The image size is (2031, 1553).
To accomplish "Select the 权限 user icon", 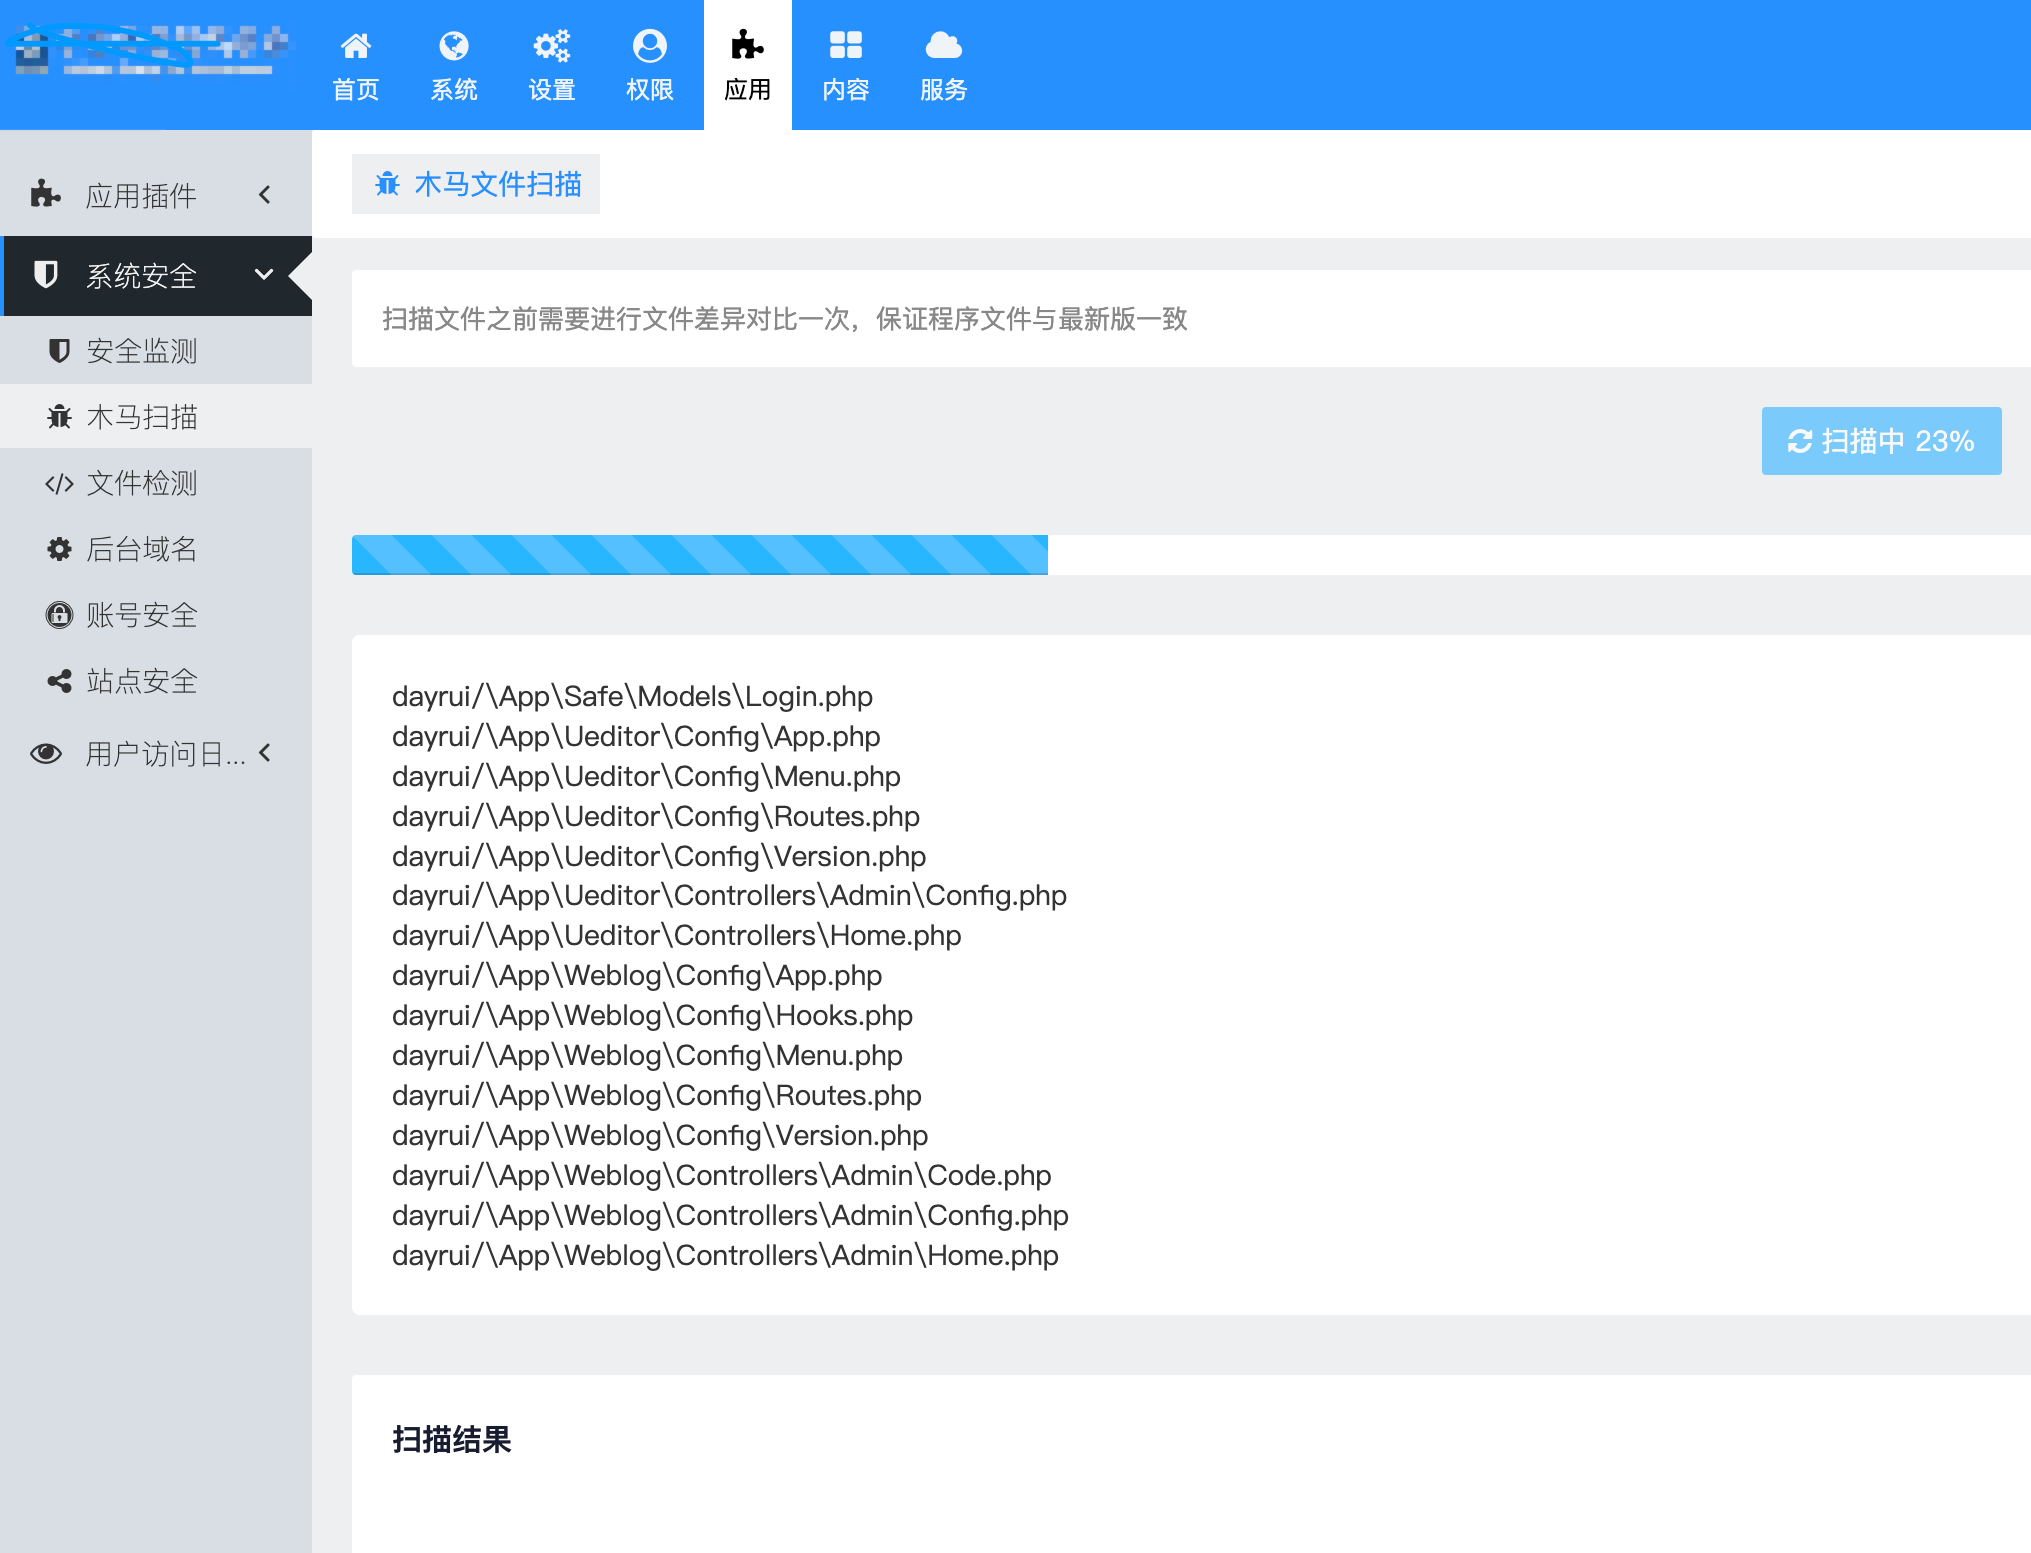I will (x=649, y=46).
